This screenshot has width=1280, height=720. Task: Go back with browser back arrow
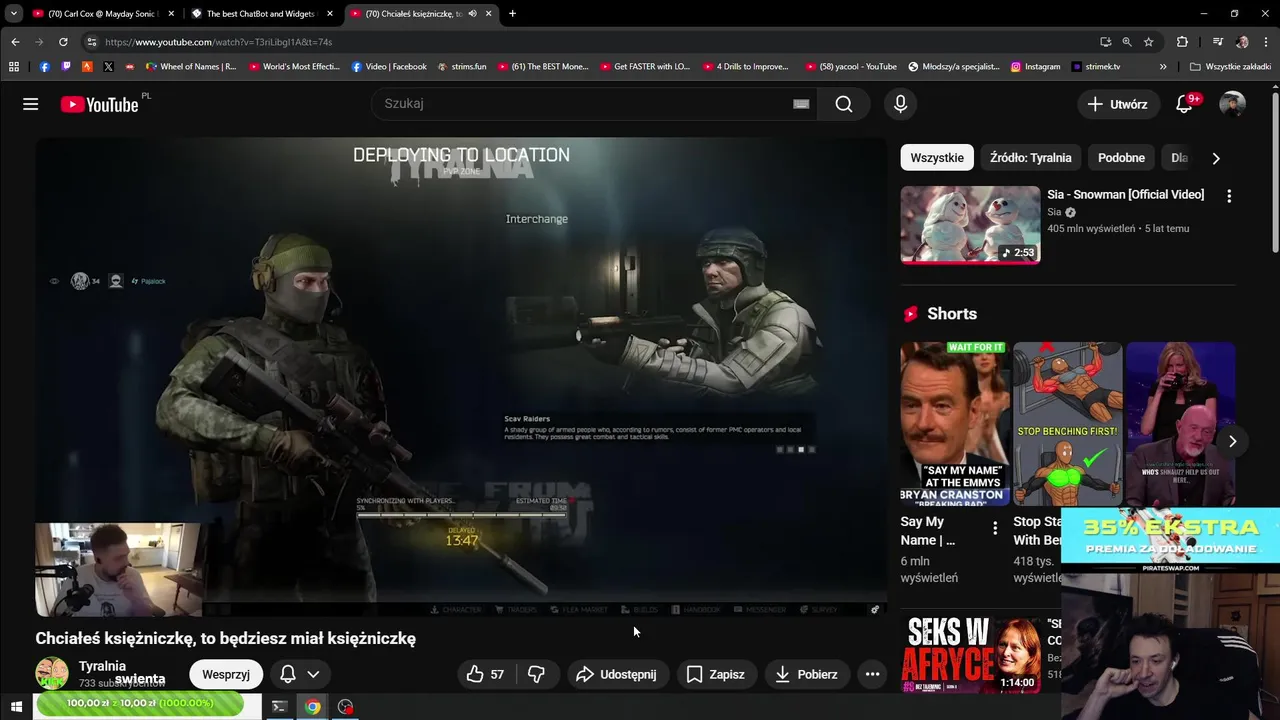15,42
